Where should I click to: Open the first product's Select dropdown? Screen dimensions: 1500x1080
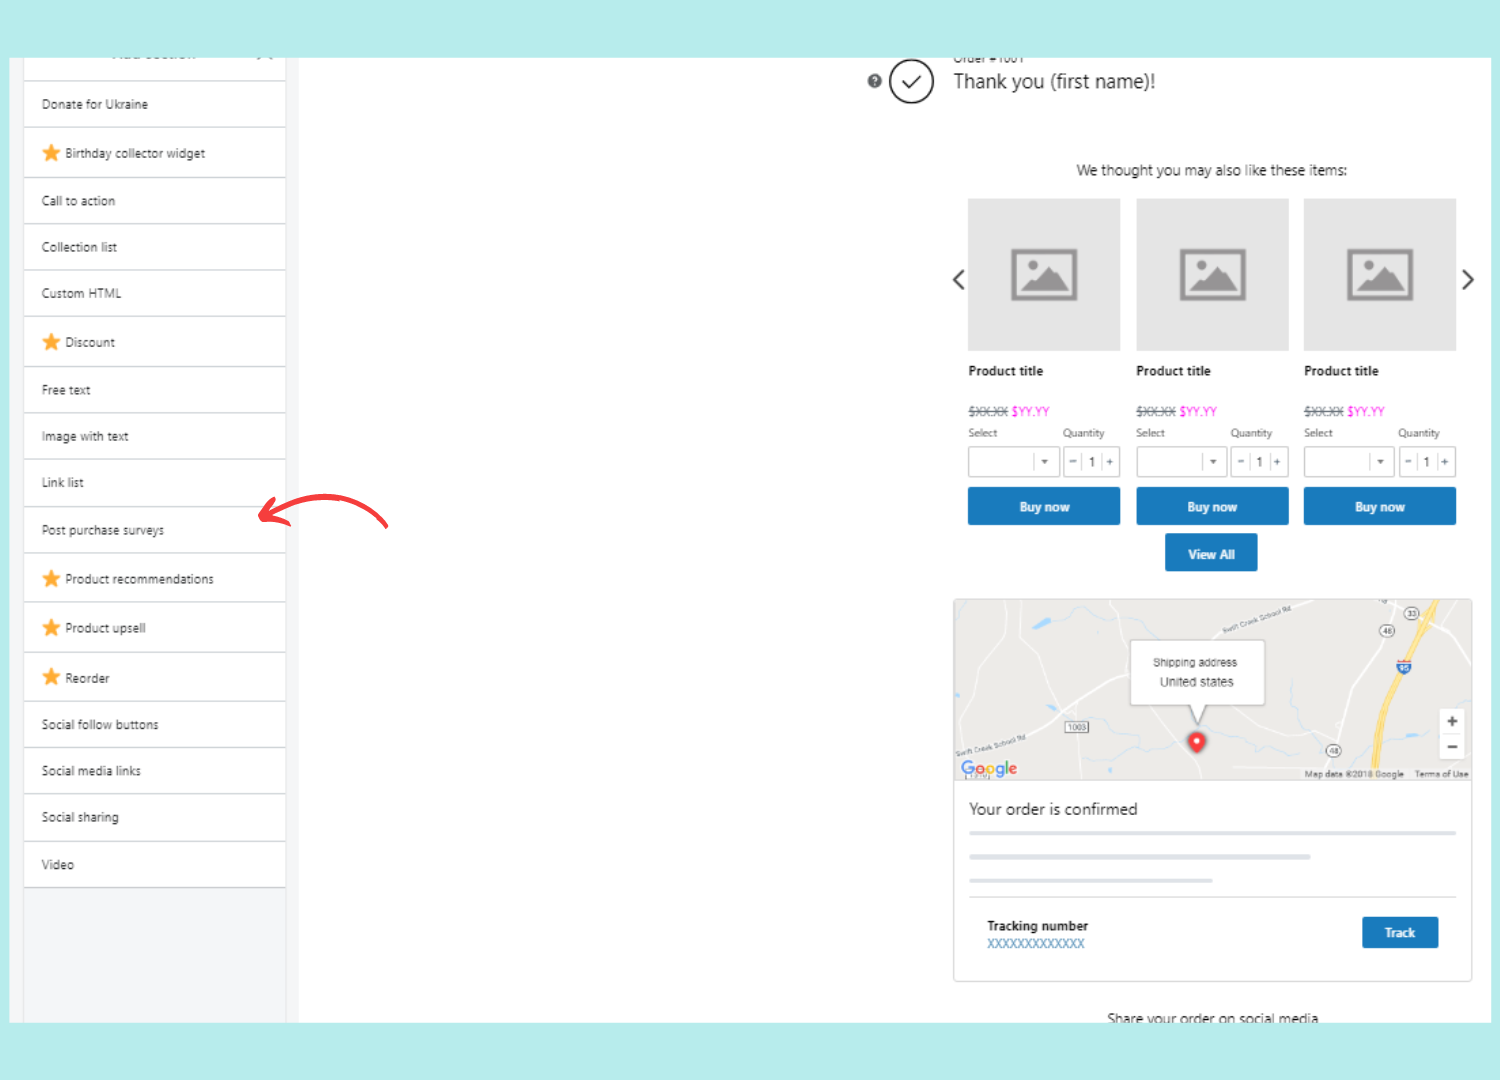pos(1013,462)
